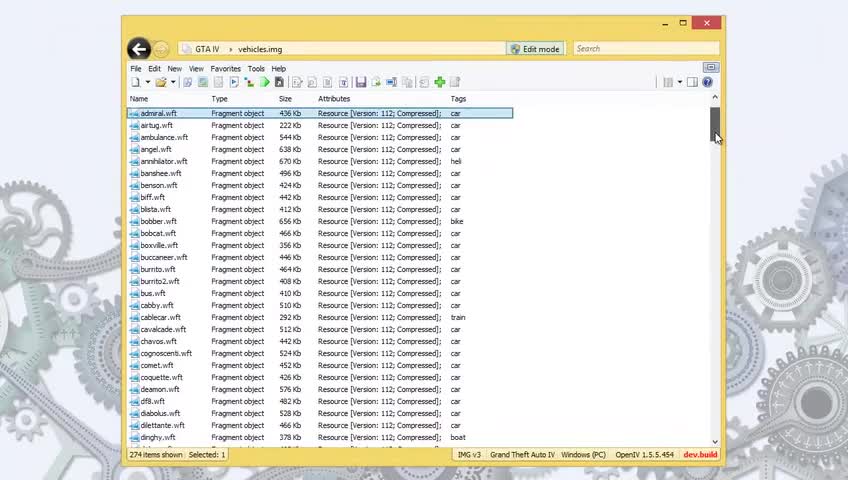This screenshot has height=480, width=848.
Task: Click the columns view mode icon
Action: tap(668, 82)
